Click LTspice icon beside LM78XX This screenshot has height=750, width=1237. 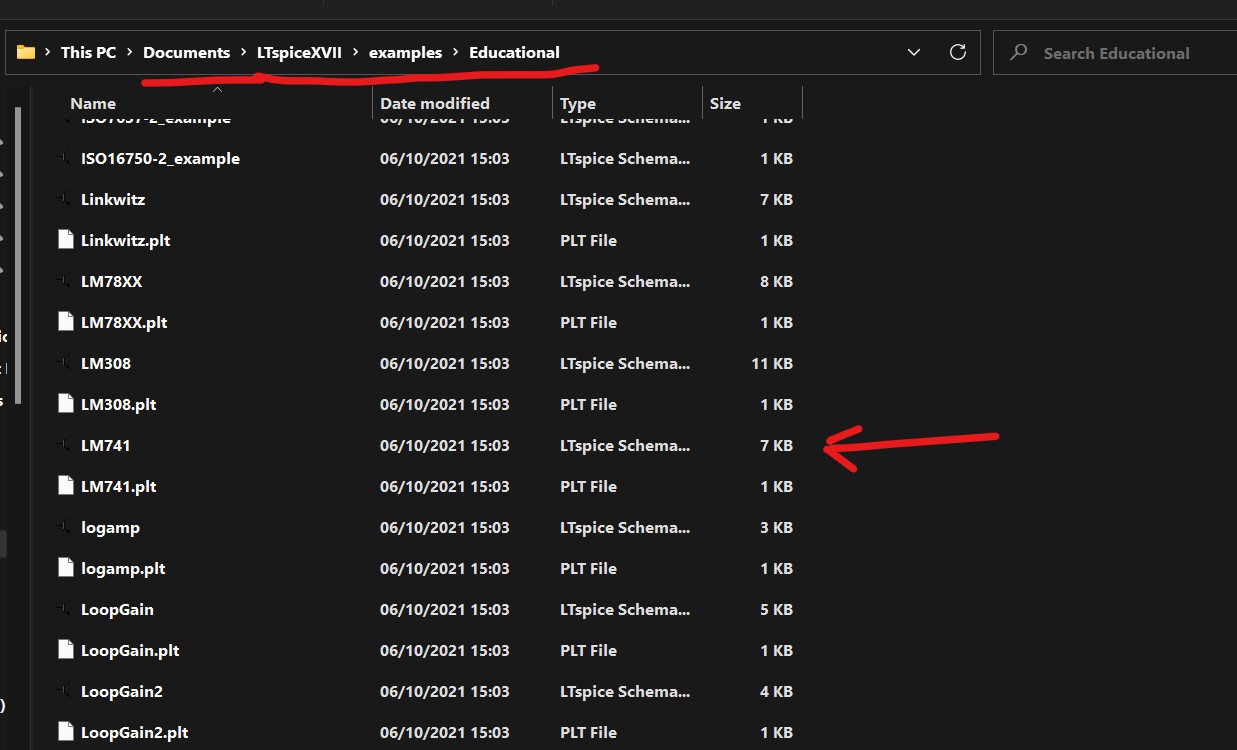65,281
